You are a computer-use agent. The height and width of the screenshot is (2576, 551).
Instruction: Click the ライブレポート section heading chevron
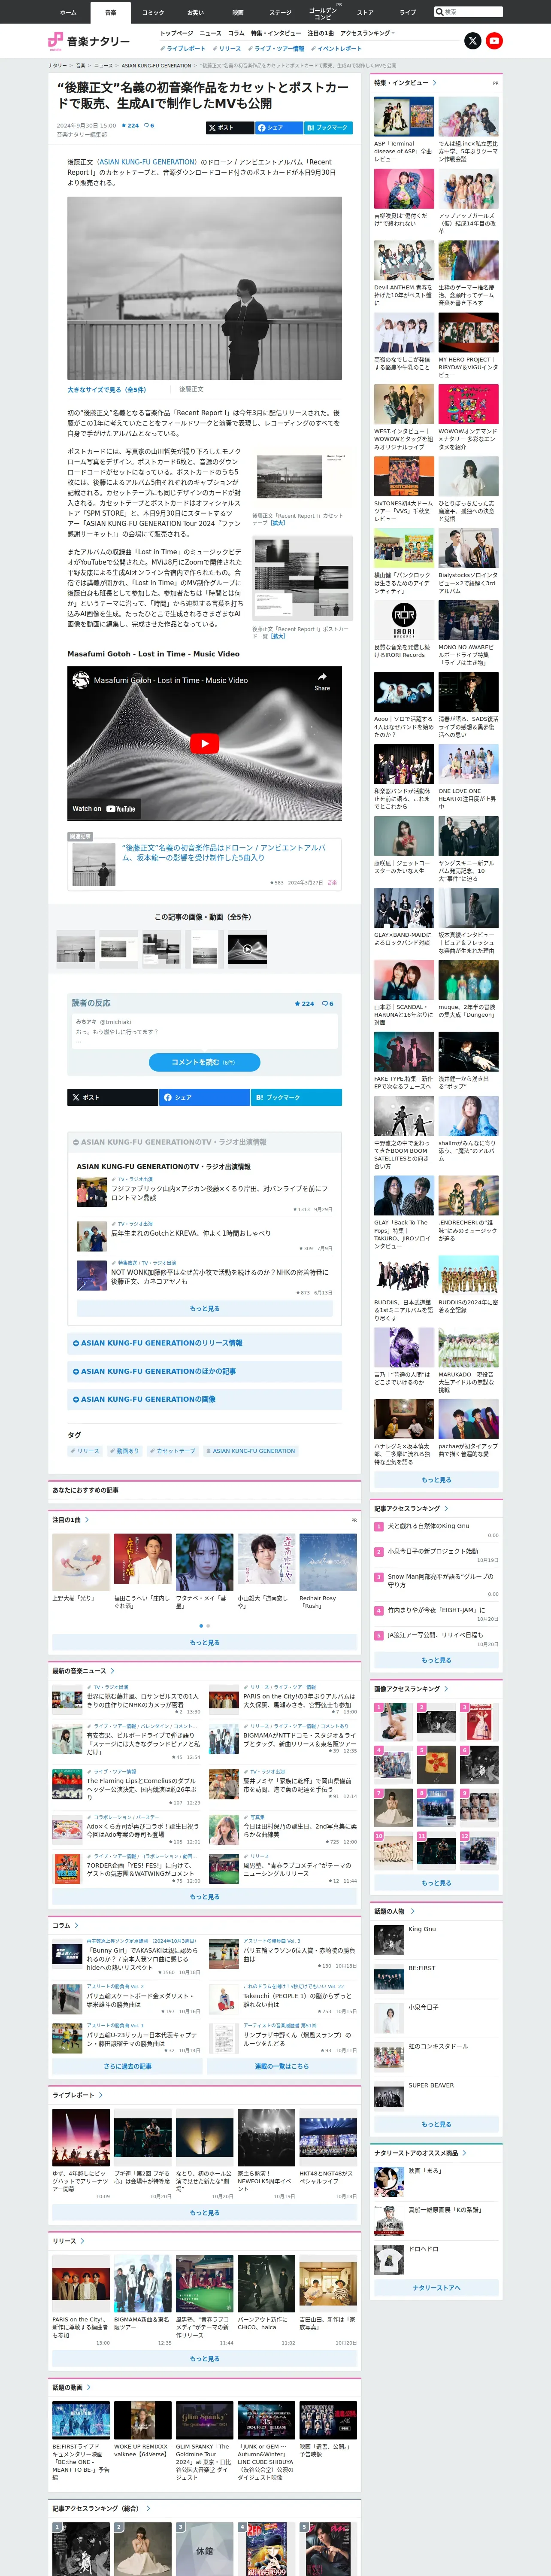101,2095
